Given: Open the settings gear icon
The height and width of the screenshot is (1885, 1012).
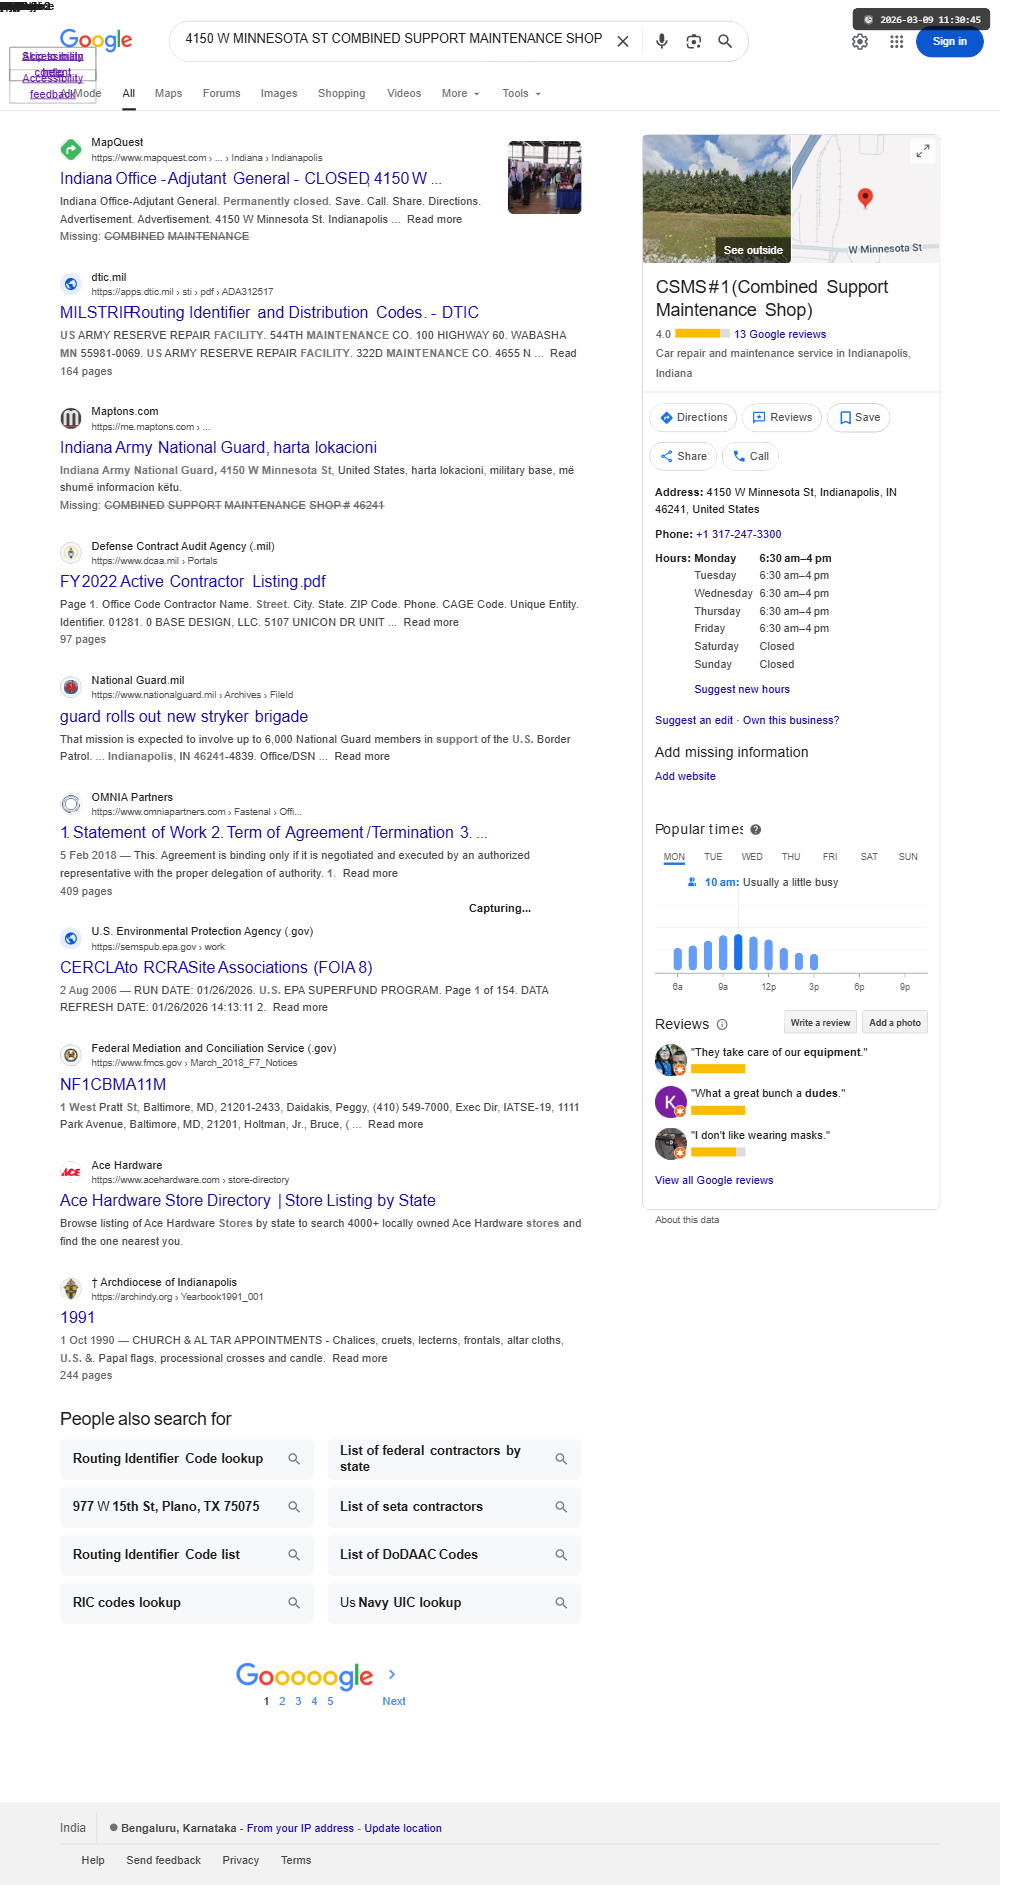Looking at the screenshot, I should click(x=860, y=42).
